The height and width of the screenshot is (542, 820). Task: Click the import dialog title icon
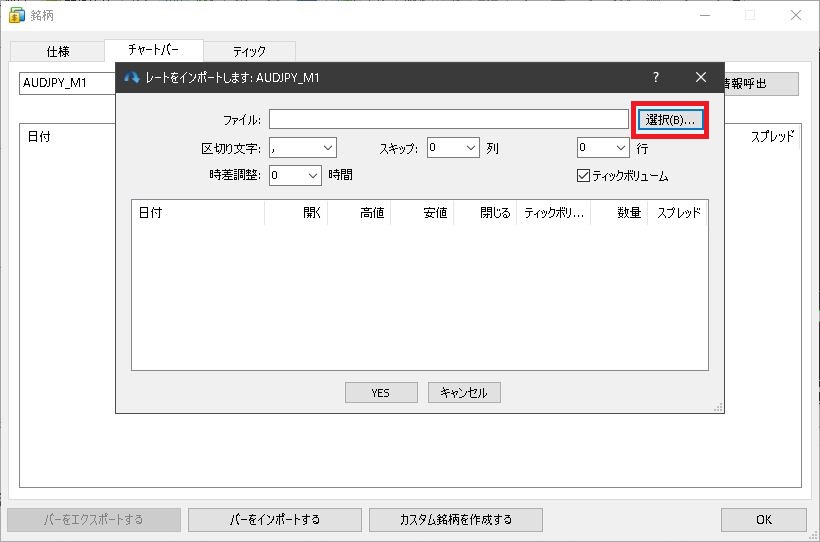coord(132,77)
